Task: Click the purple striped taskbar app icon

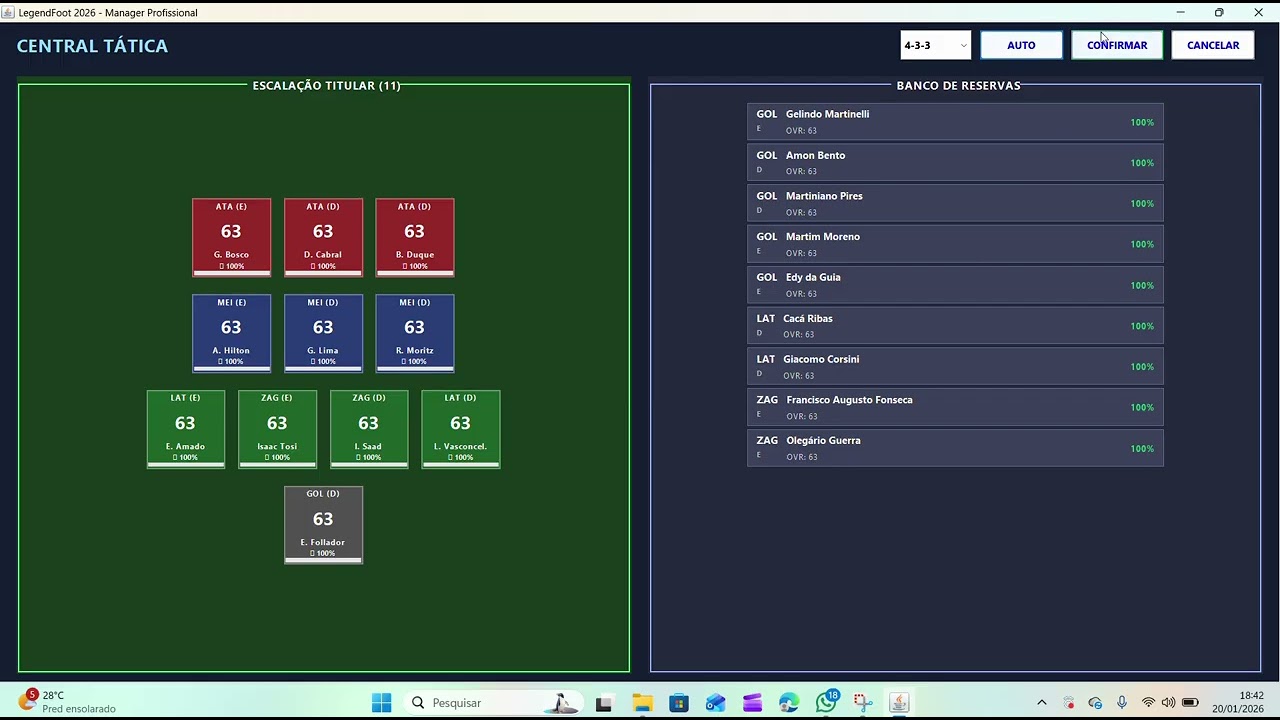Action: (752, 703)
